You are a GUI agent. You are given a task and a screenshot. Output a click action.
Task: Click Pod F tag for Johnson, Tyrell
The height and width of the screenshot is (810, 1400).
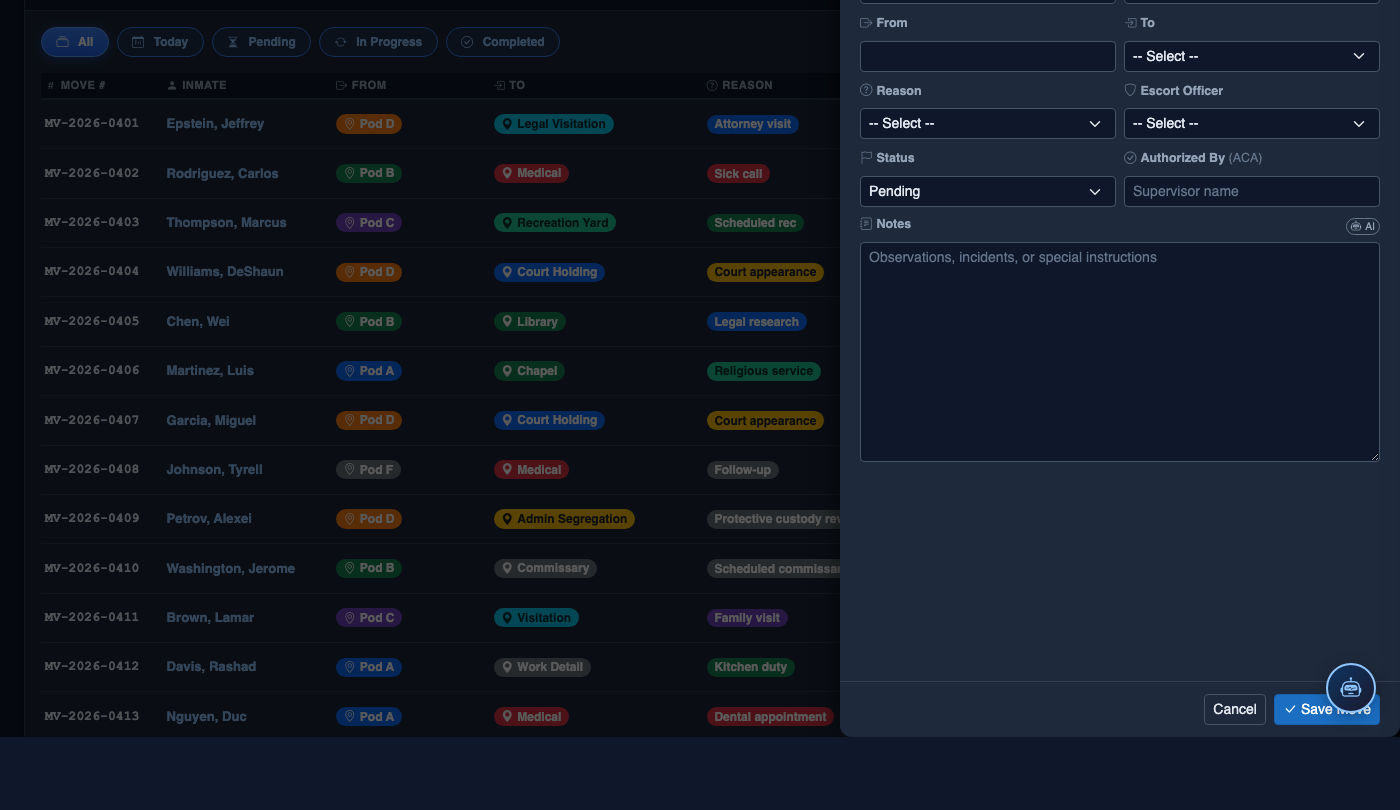368,470
